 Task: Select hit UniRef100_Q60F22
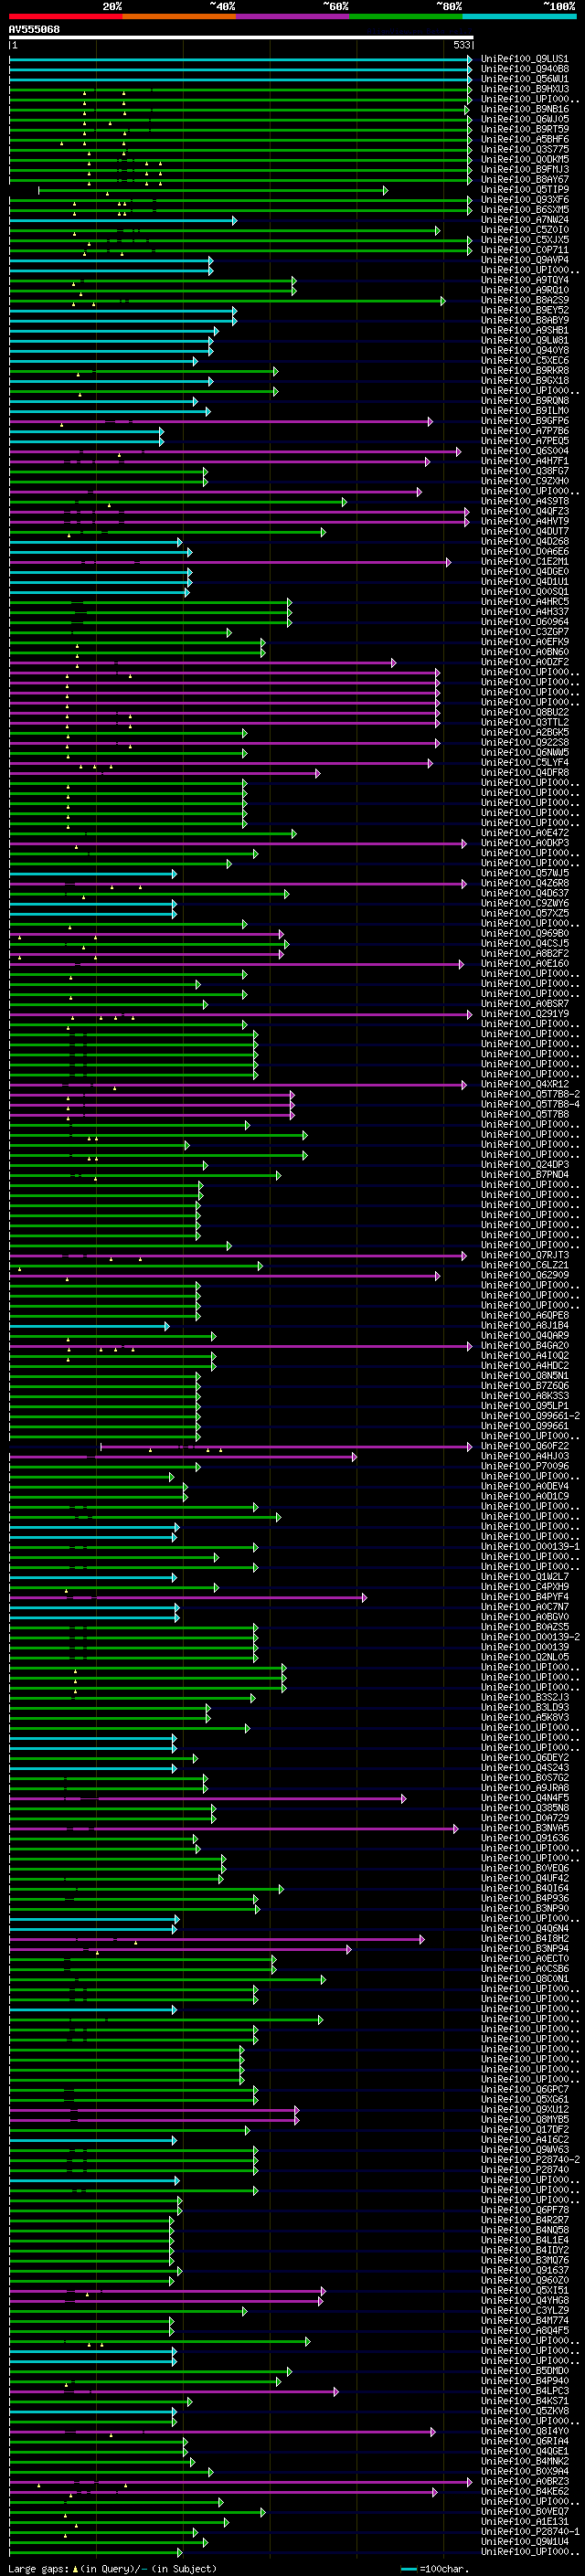(x=524, y=1446)
